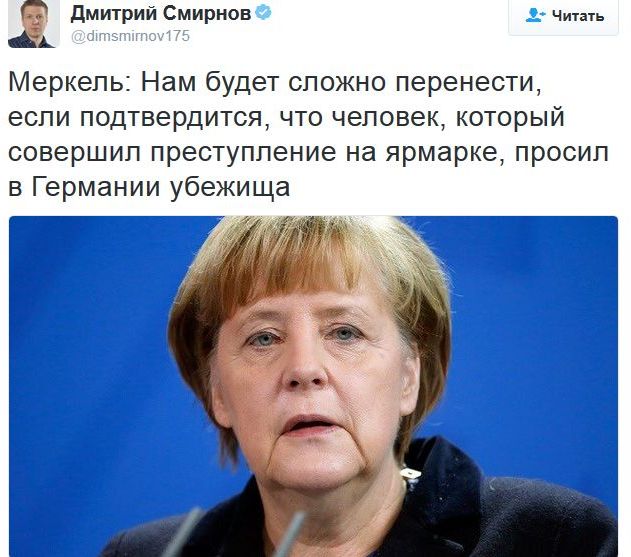Click the word Дмитрий in the header
This screenshot has width=631, height=557.
(113, 14)
